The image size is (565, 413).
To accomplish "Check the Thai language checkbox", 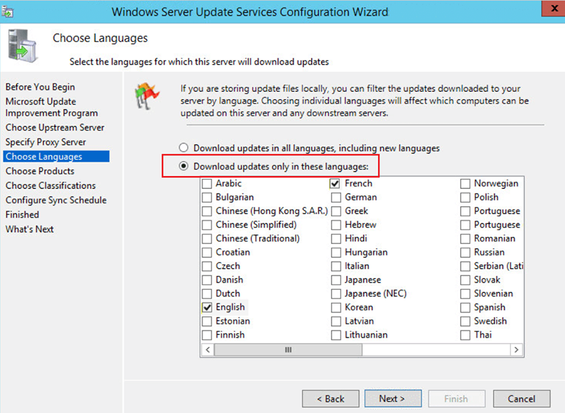I will click(x=465, y=335).
